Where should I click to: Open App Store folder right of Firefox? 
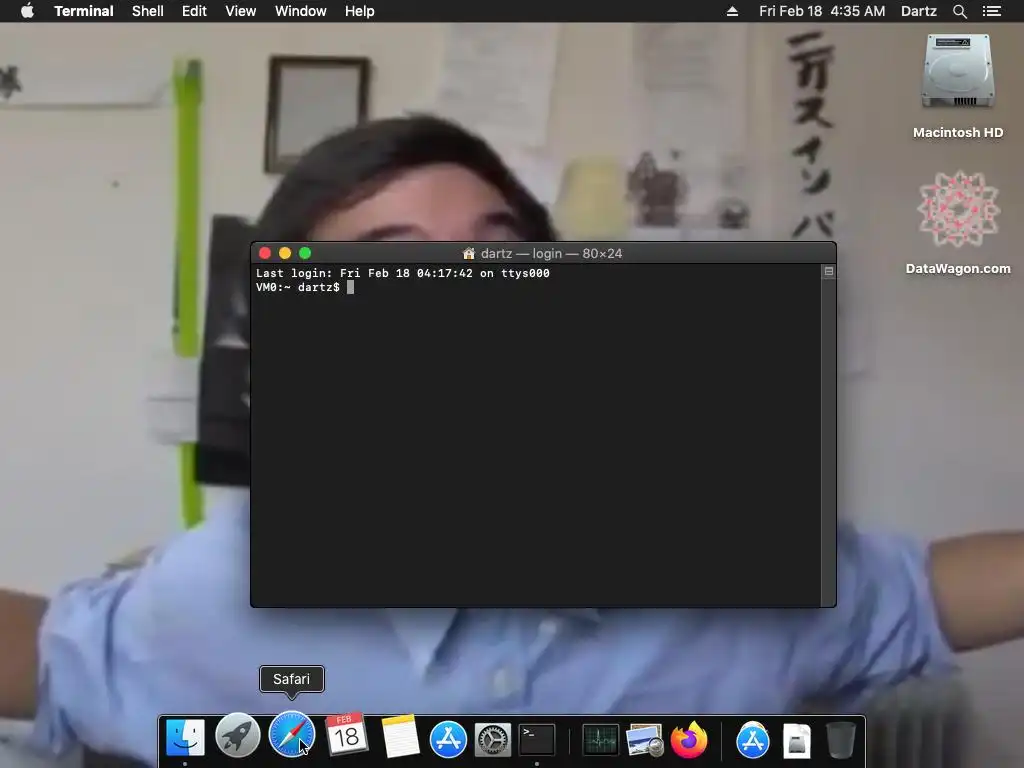coord(752,740)
